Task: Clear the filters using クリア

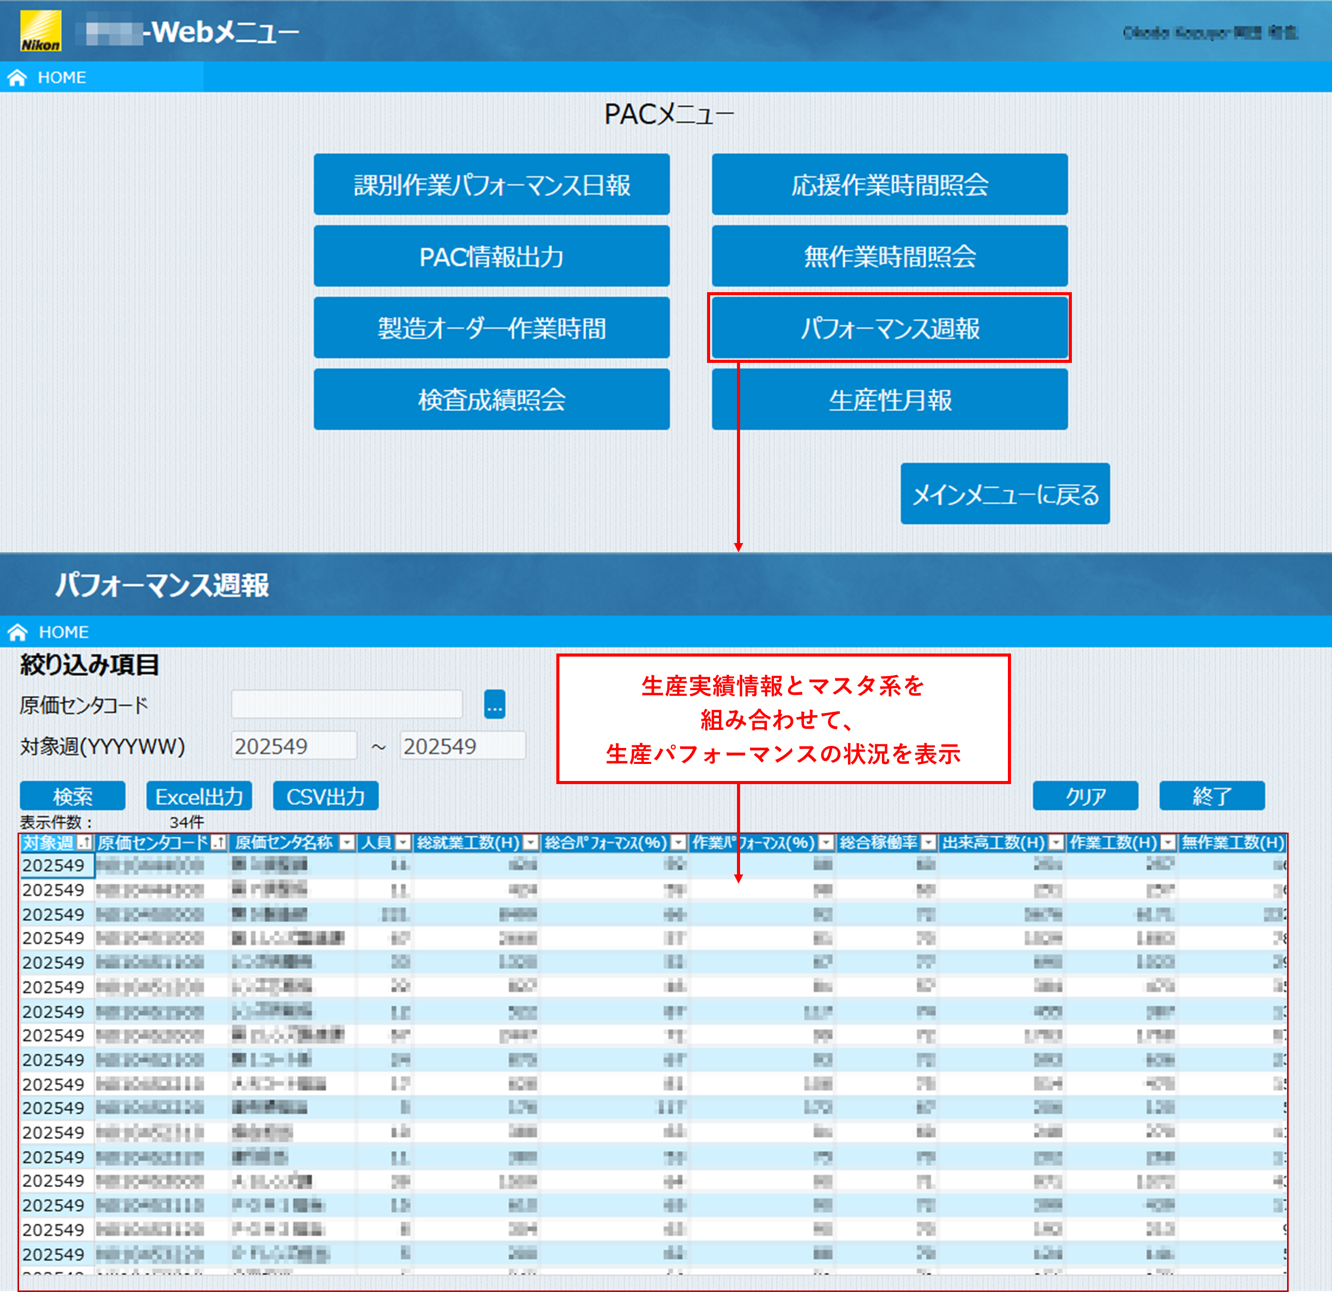Action: [1085, 796]
